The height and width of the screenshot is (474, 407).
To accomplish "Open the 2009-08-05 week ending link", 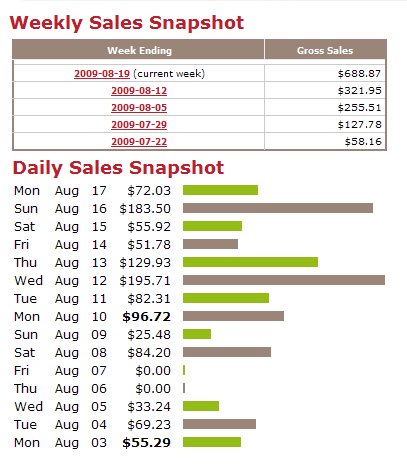I will pyautogui.click(x=139, y=108).
